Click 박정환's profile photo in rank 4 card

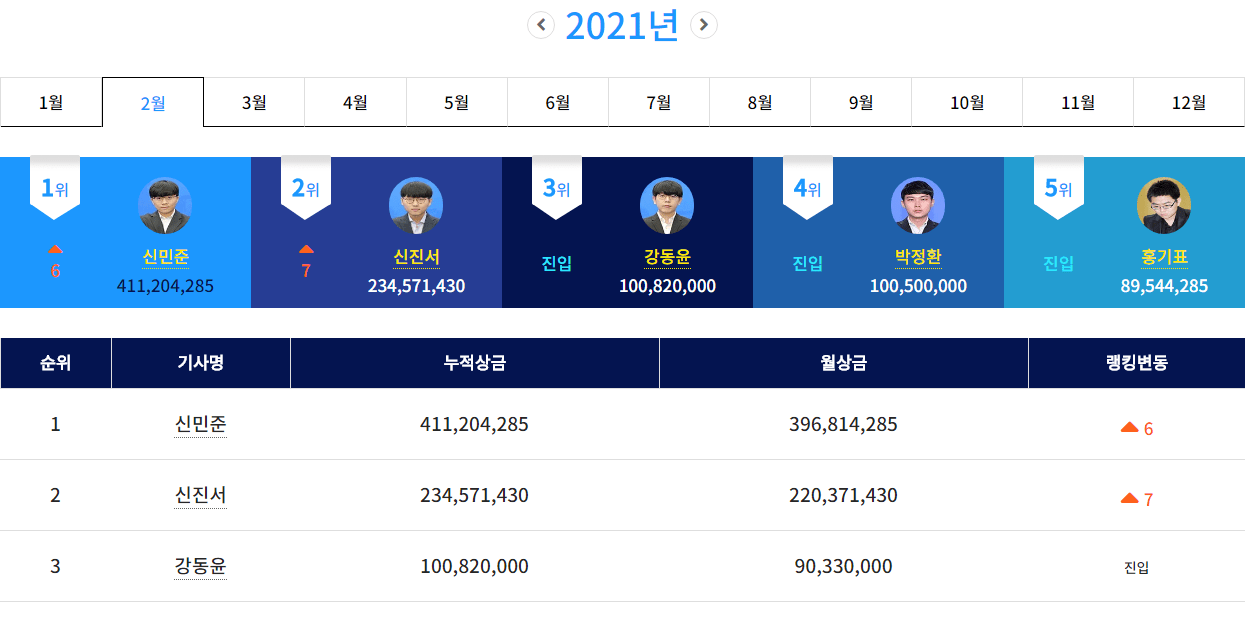pyautogui.click(x=918, y=206)
